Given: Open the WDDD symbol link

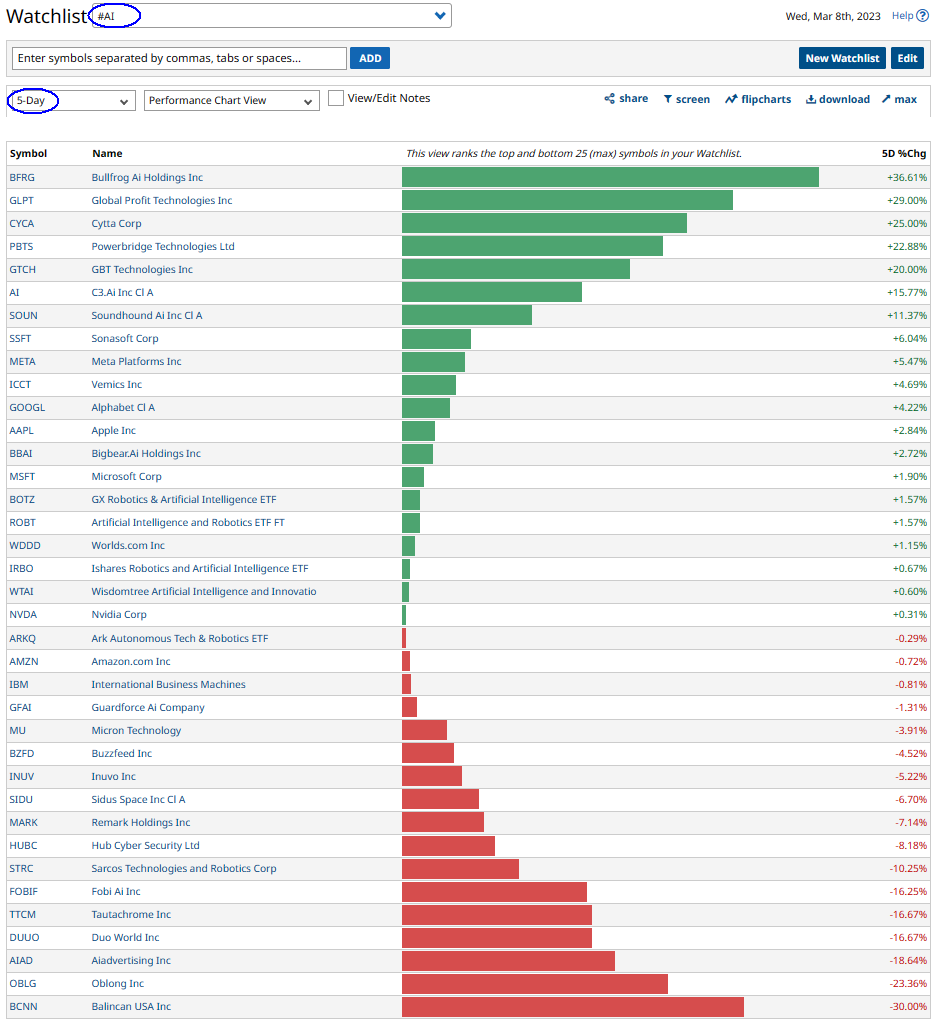Looking at the screenshot, I should tap(25, 546).
